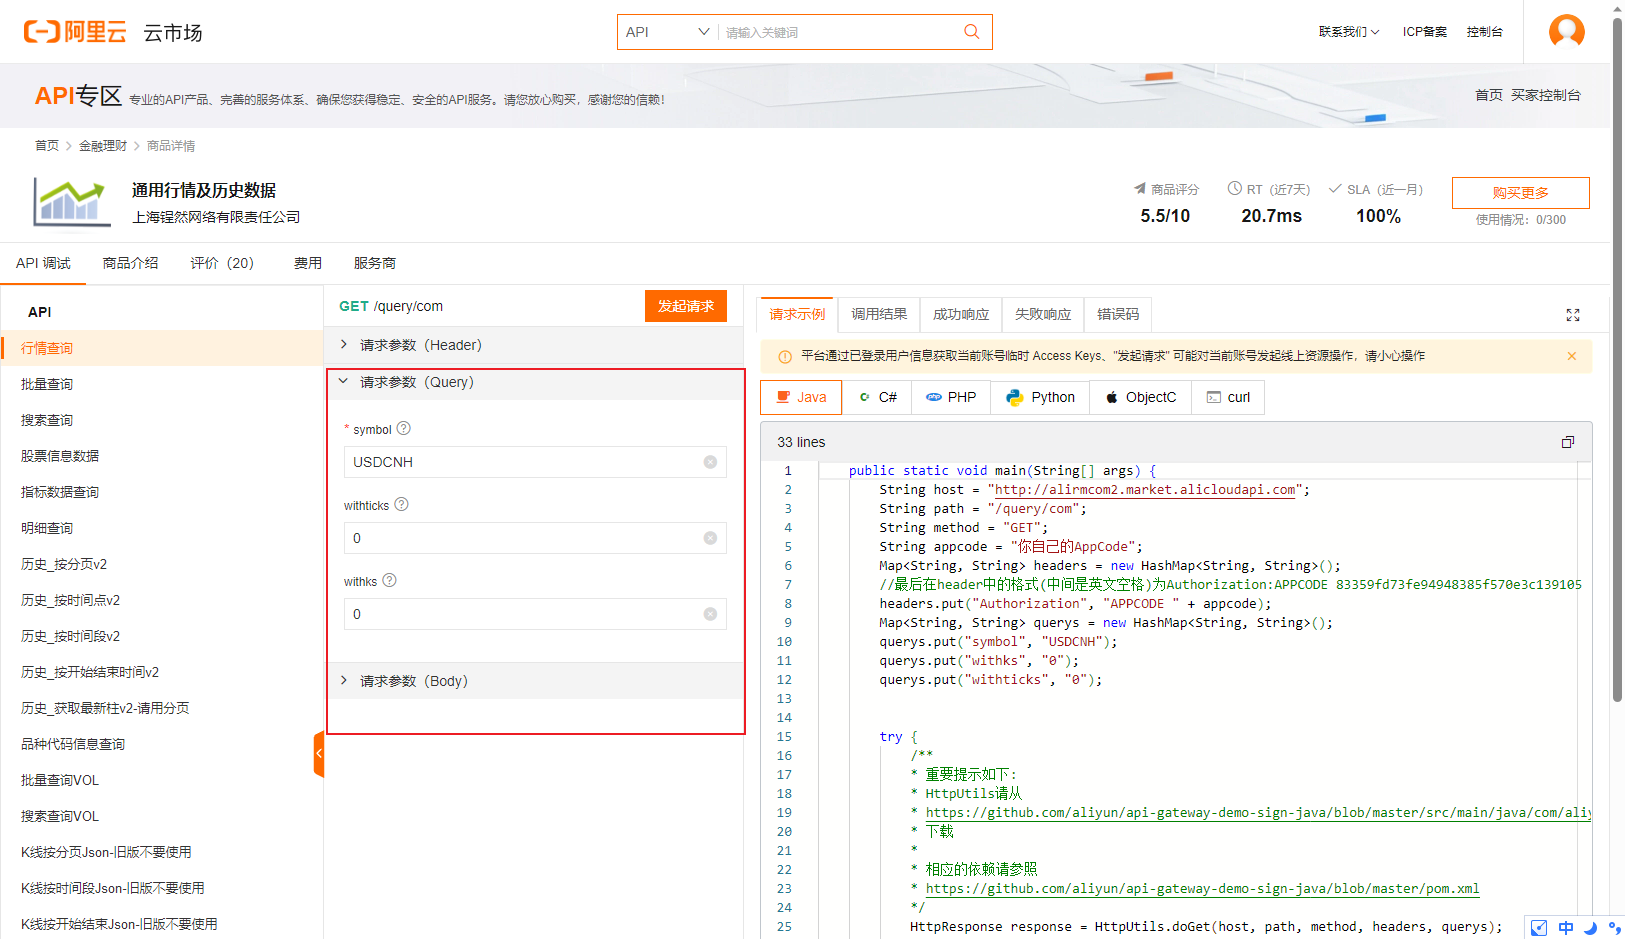Click the page vertical scrollbar
The width and height of the screenshot is (1625, 939).
coord(1617,360)
